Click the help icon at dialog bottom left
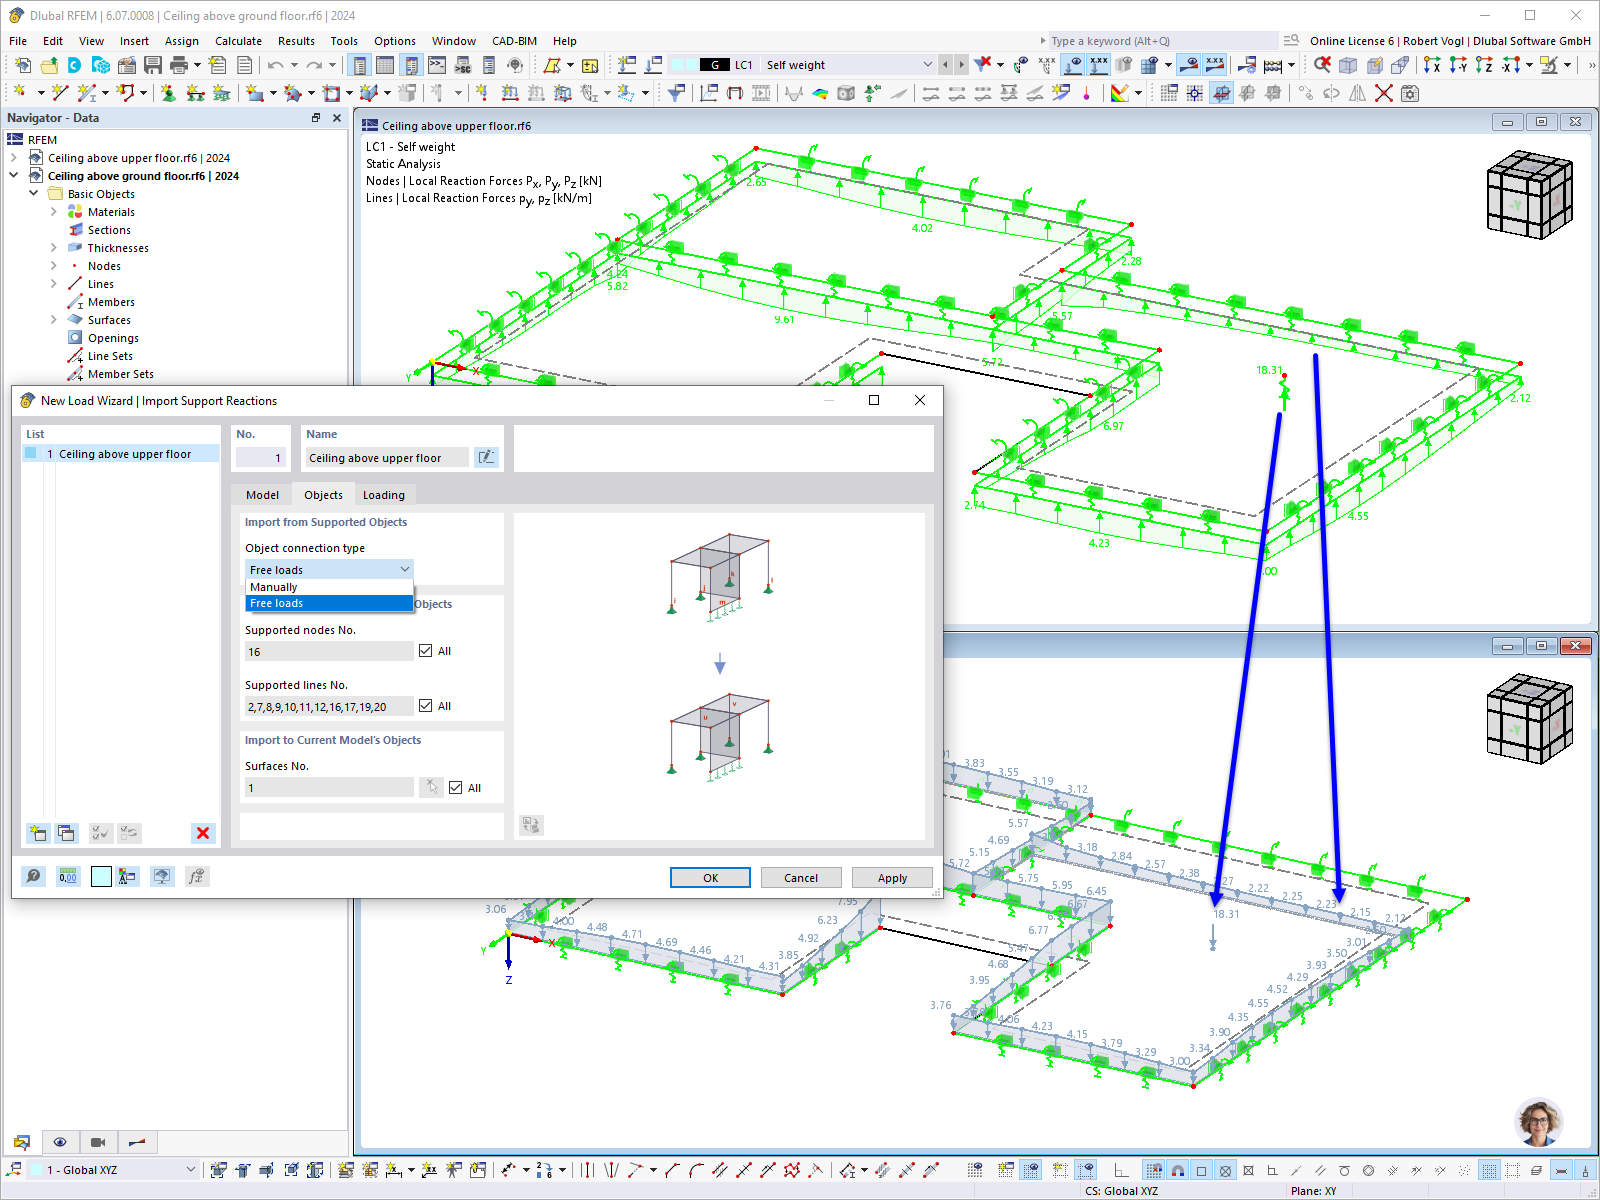The image size is (1600, 1200). pos(33,876)
